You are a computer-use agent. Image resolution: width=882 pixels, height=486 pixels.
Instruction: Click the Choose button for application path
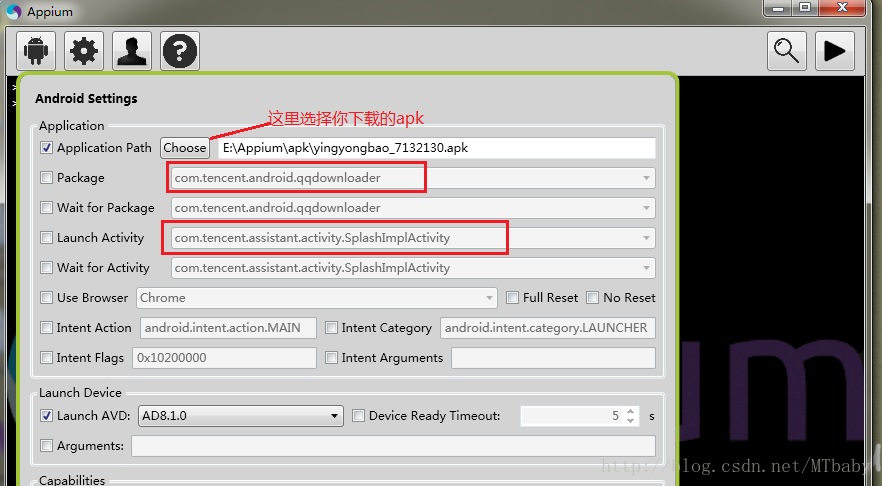(x=184, y=148)
